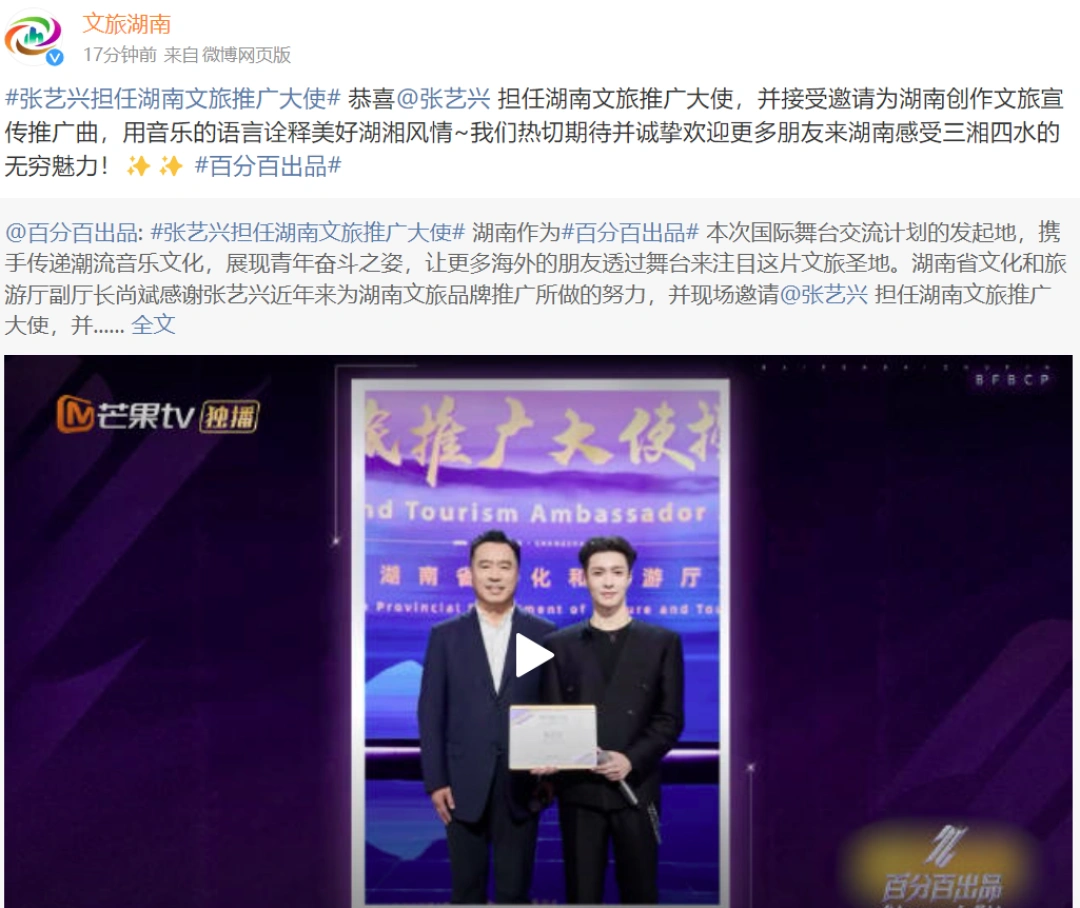Click the 独播 badge in video
This screenshot has width=1080, height=908.
point(229,417)
